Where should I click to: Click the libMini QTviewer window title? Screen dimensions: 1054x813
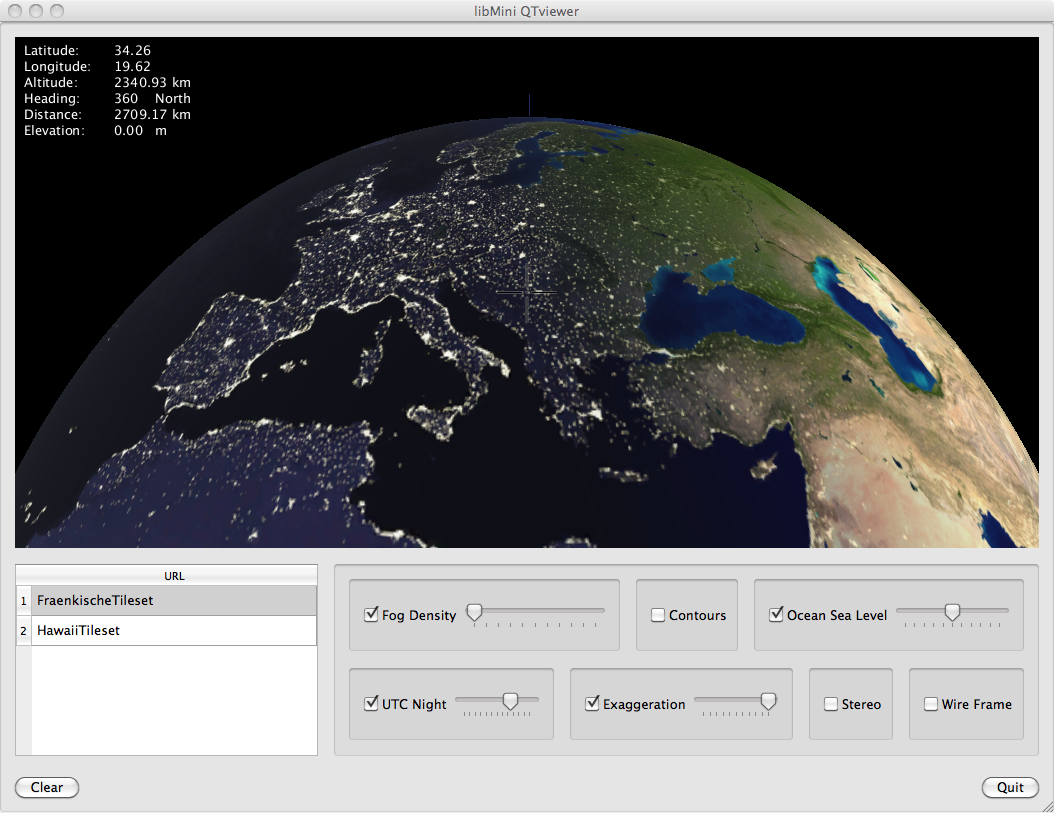526,11
